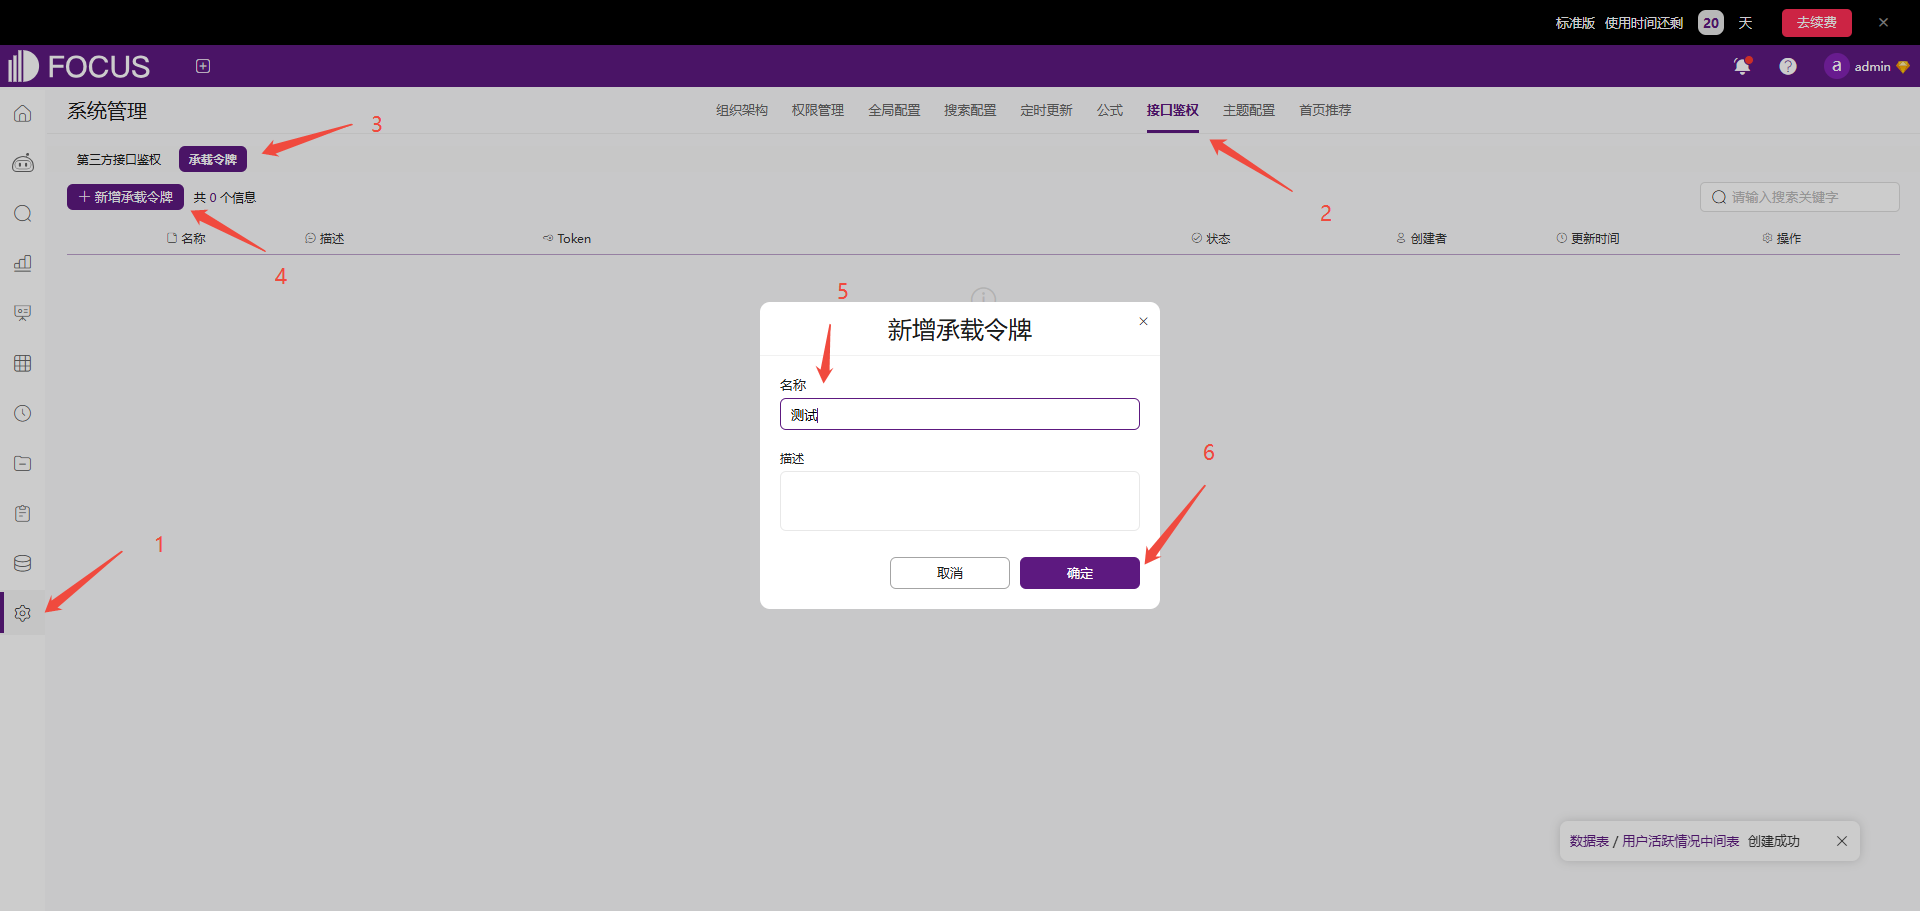Click the 名称 column header
This screenshot has width=1920, height=911.
tap(186, 238)
